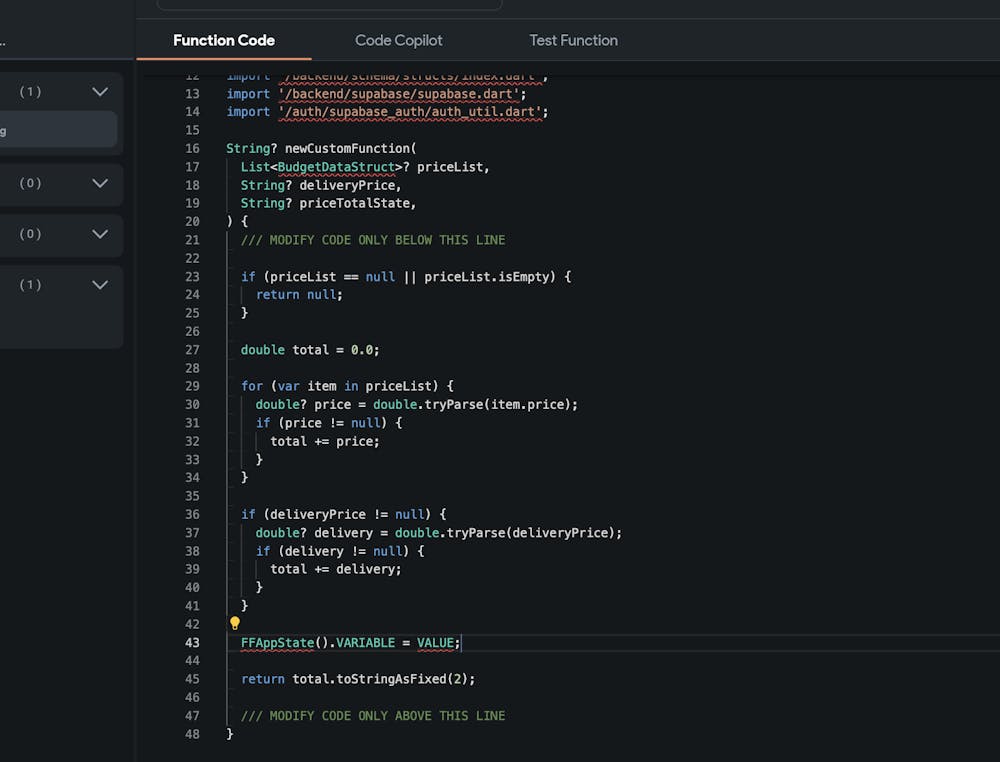Click the auth_util.dart import path
1000x762 pixels.
click(x=411, y=112)
